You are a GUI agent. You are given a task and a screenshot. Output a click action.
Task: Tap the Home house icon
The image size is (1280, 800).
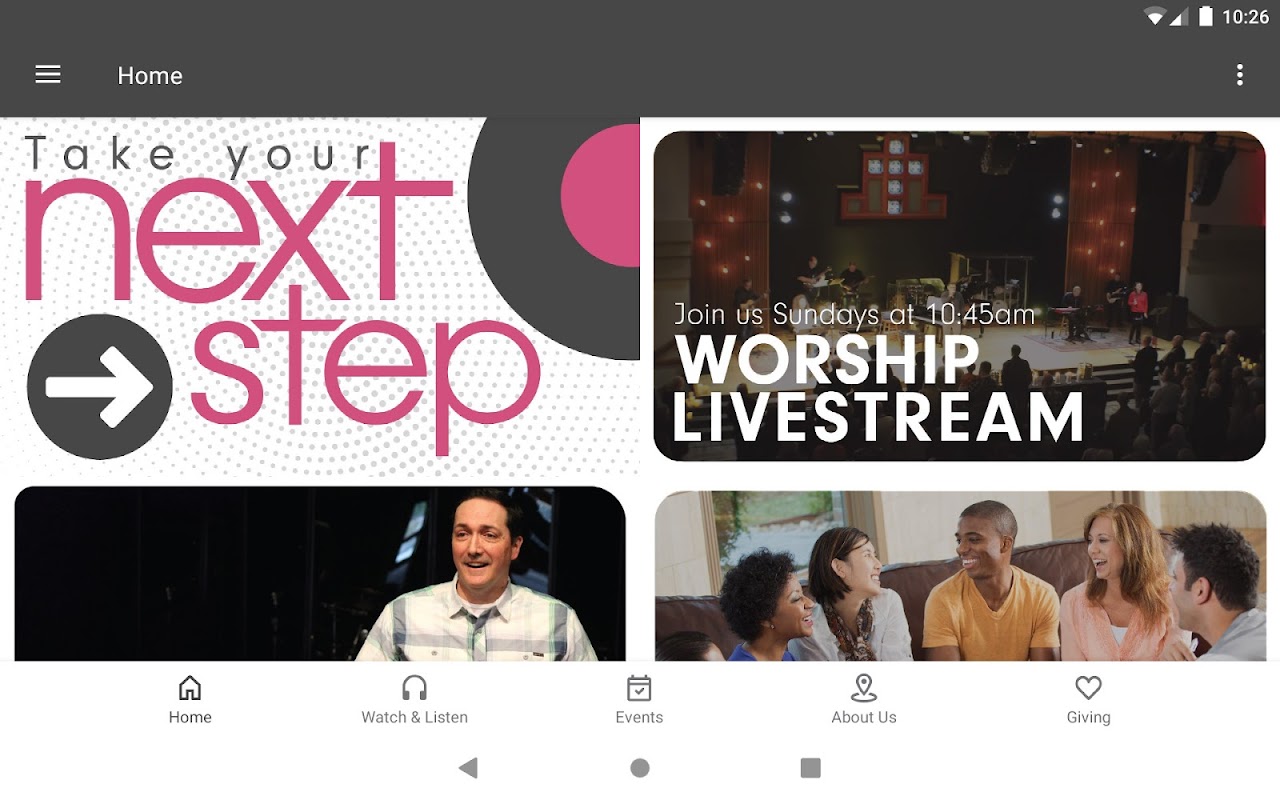pos(189,688)
